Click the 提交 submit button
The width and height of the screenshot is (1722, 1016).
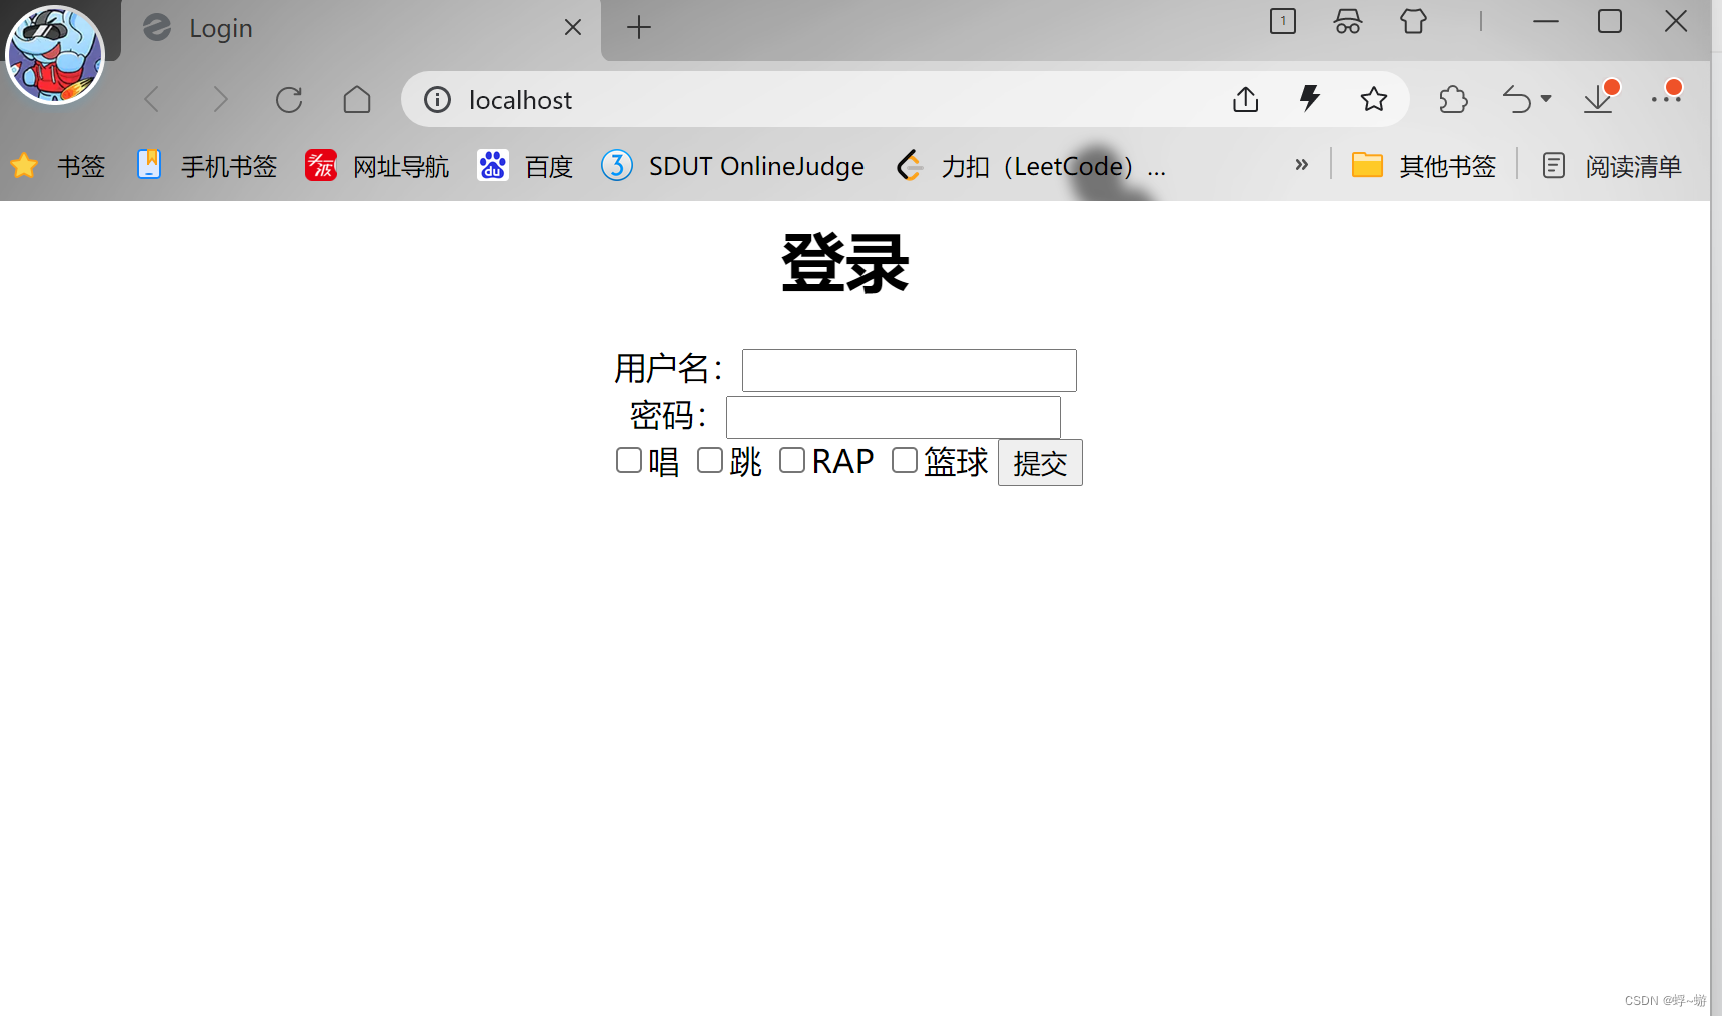[1040, 463]
